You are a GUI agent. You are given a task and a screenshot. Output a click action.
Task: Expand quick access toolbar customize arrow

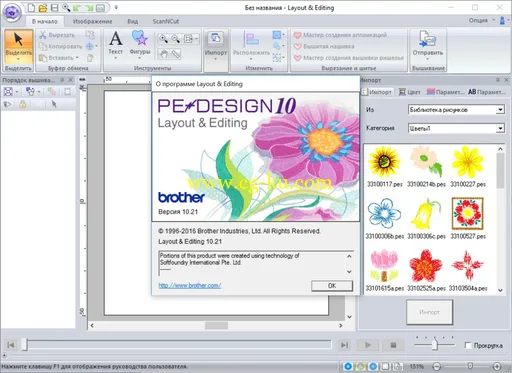click(116, 7)
